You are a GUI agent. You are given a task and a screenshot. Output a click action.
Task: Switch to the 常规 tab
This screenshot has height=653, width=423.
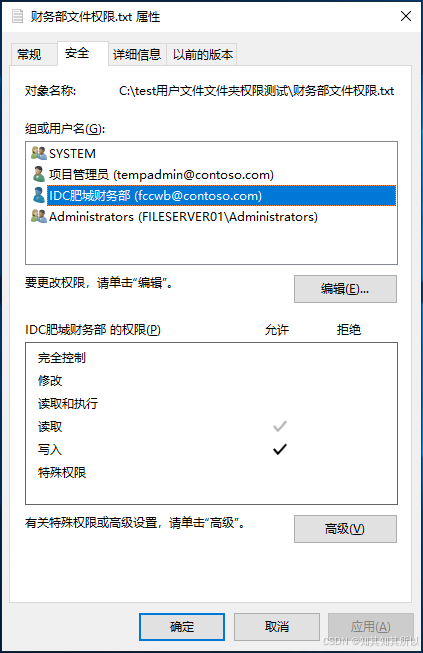(29, 54)
